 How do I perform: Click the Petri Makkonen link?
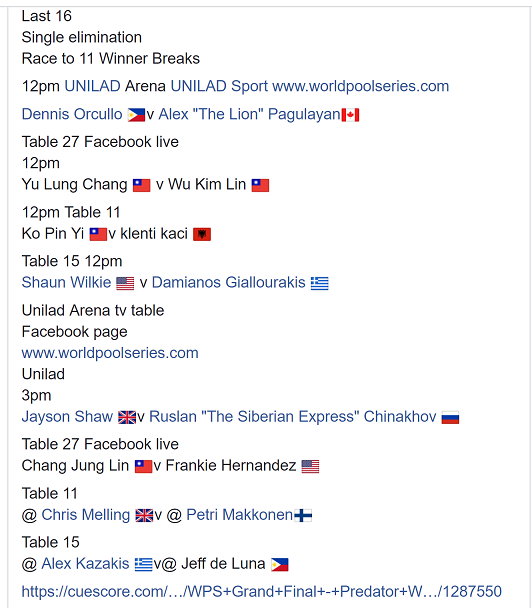[x=240, y=515]
